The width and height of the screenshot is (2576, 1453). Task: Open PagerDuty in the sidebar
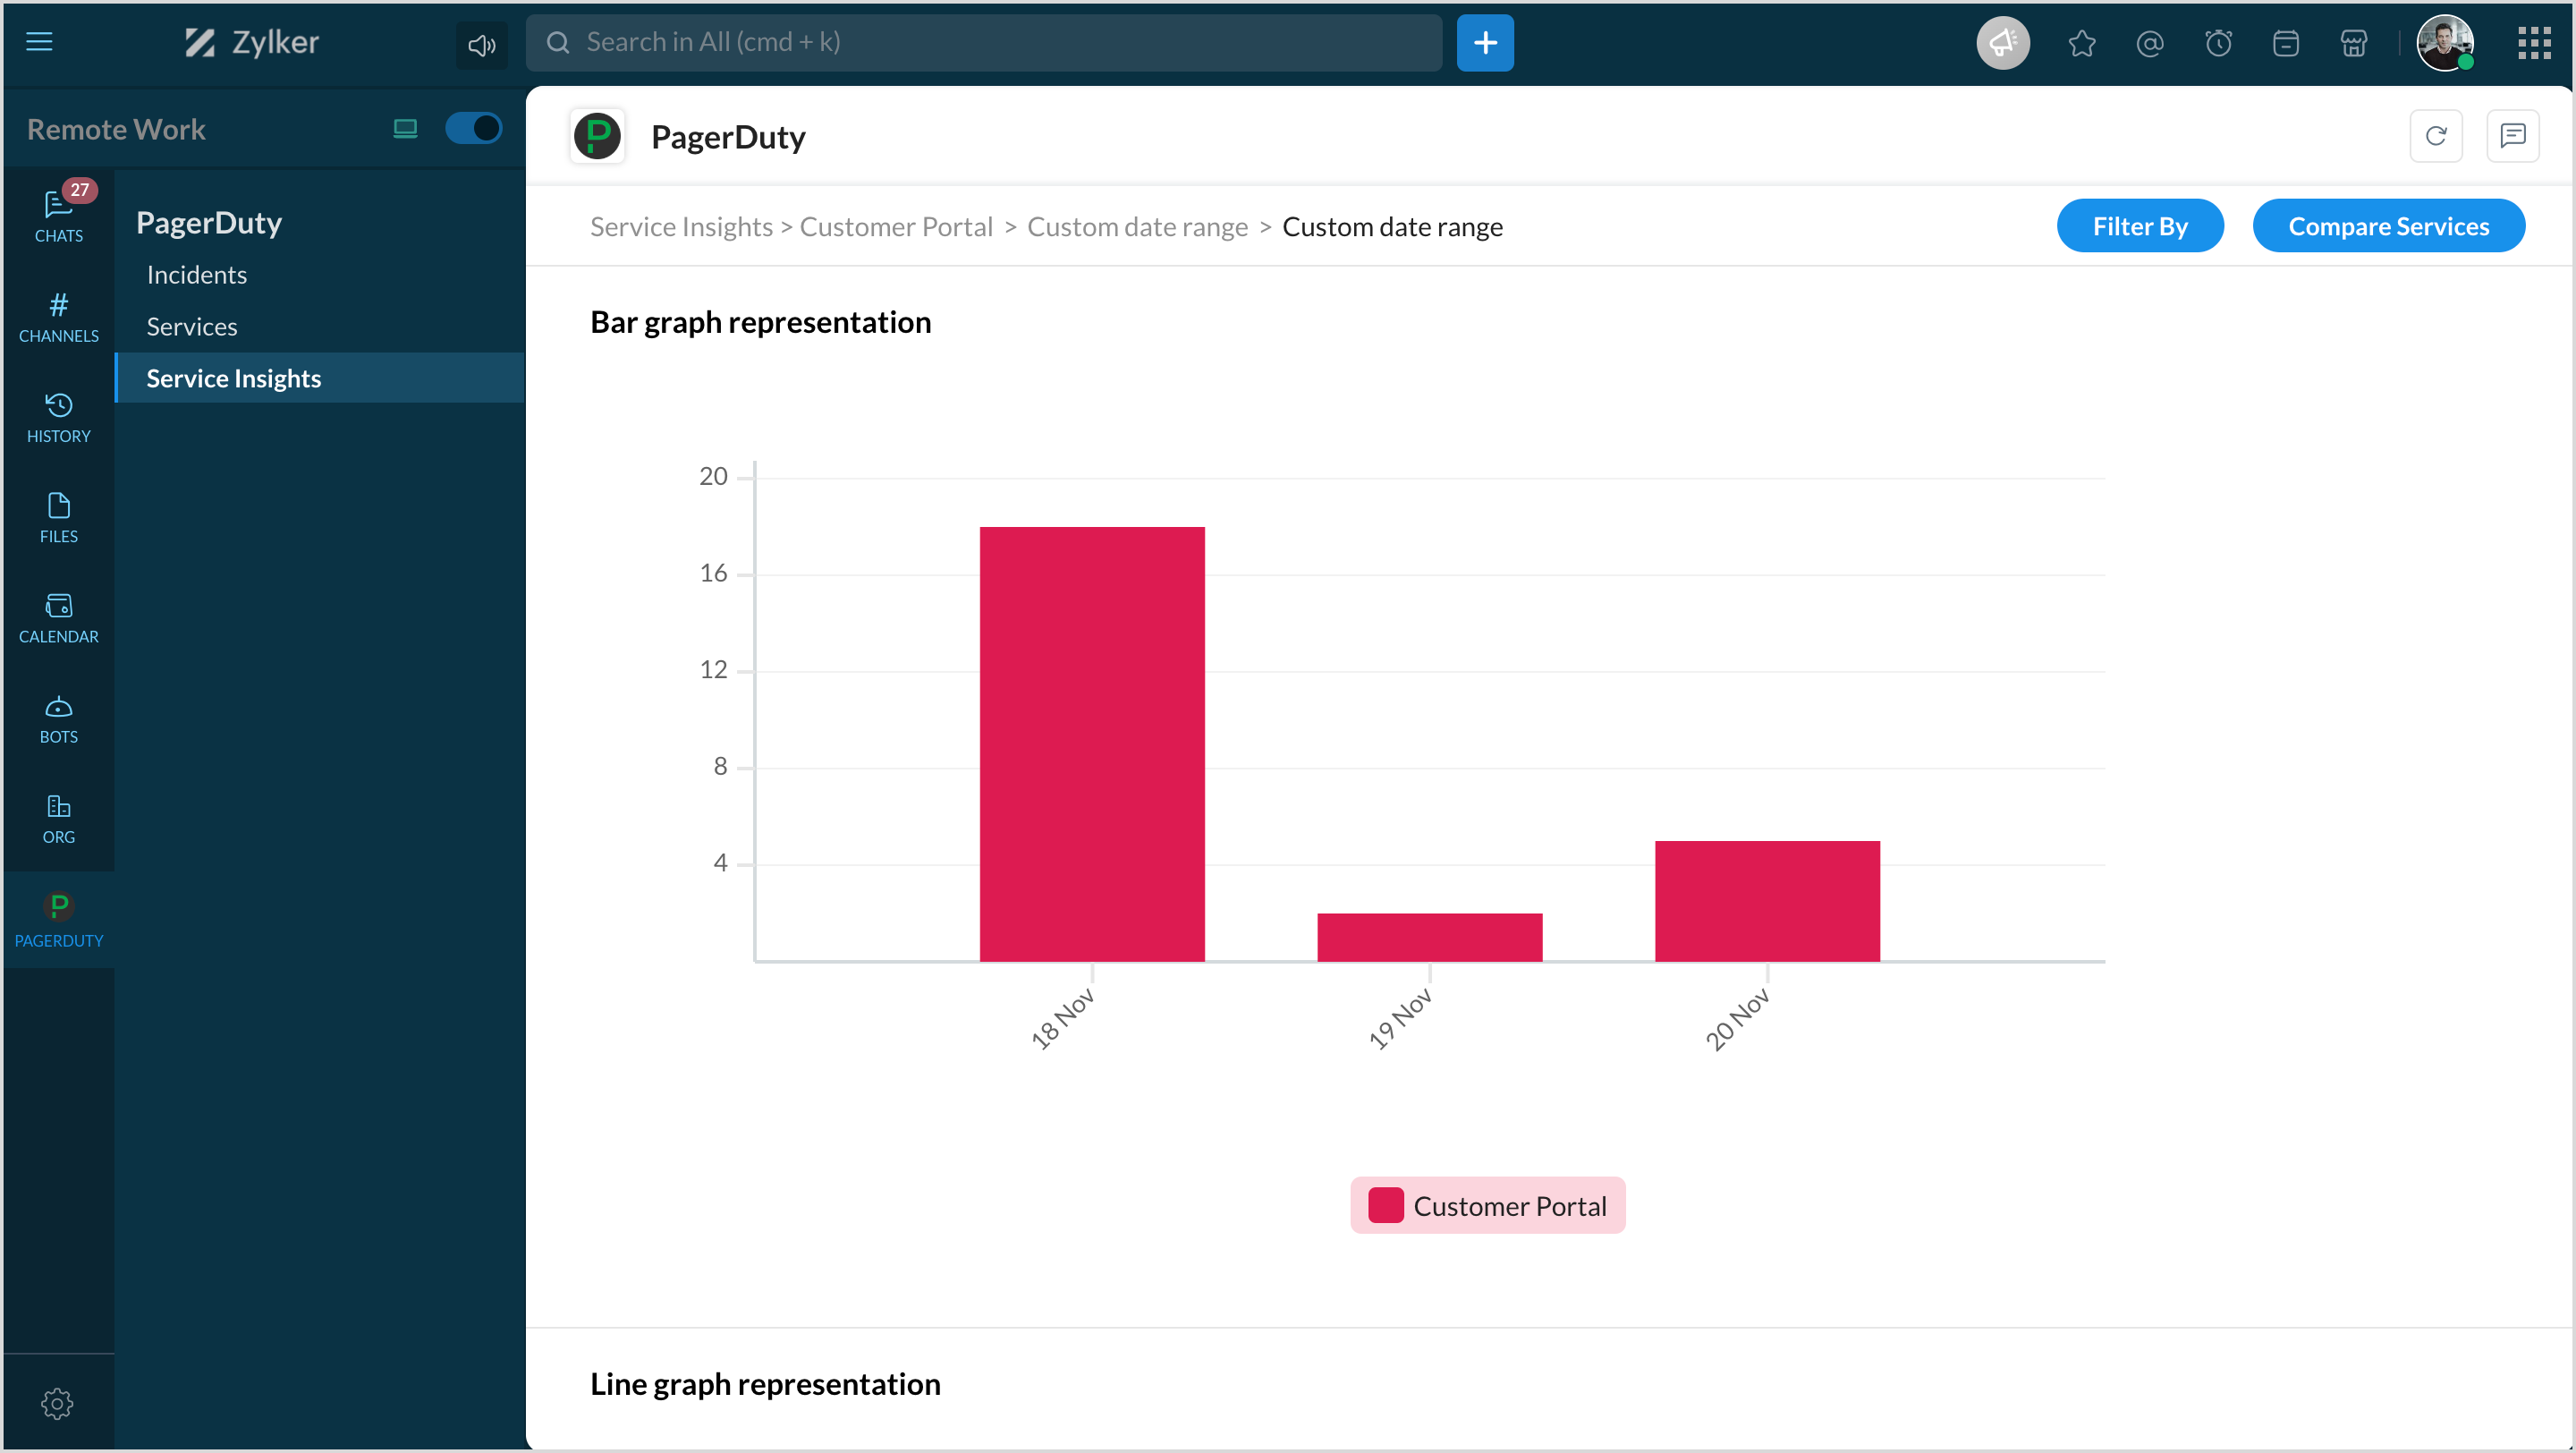(59, 920)
